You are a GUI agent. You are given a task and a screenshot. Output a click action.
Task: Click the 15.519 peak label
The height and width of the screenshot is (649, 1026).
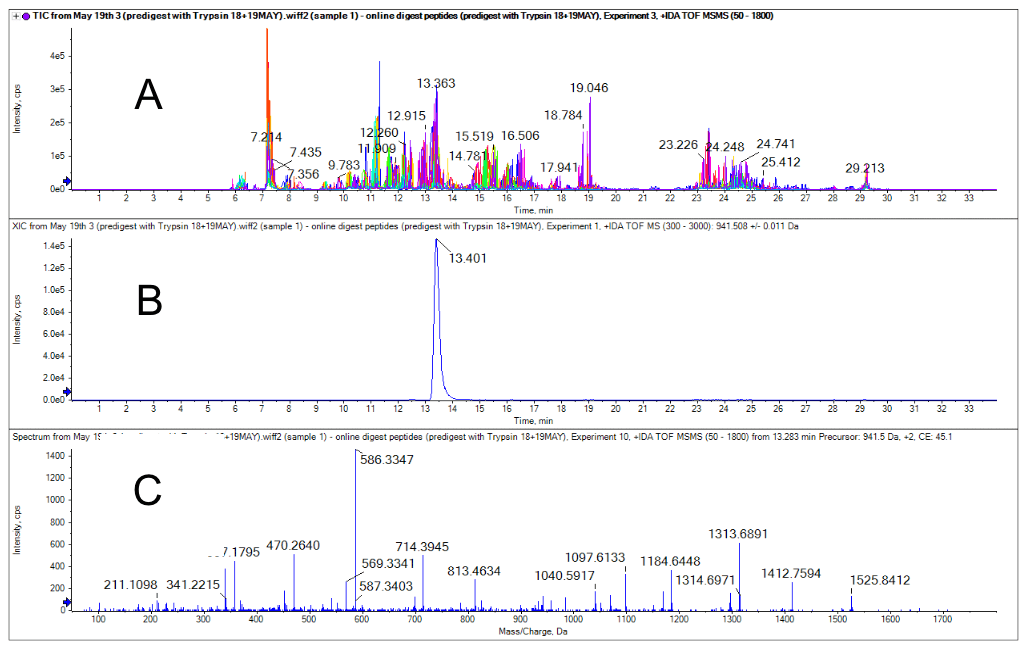click(474, 136)
